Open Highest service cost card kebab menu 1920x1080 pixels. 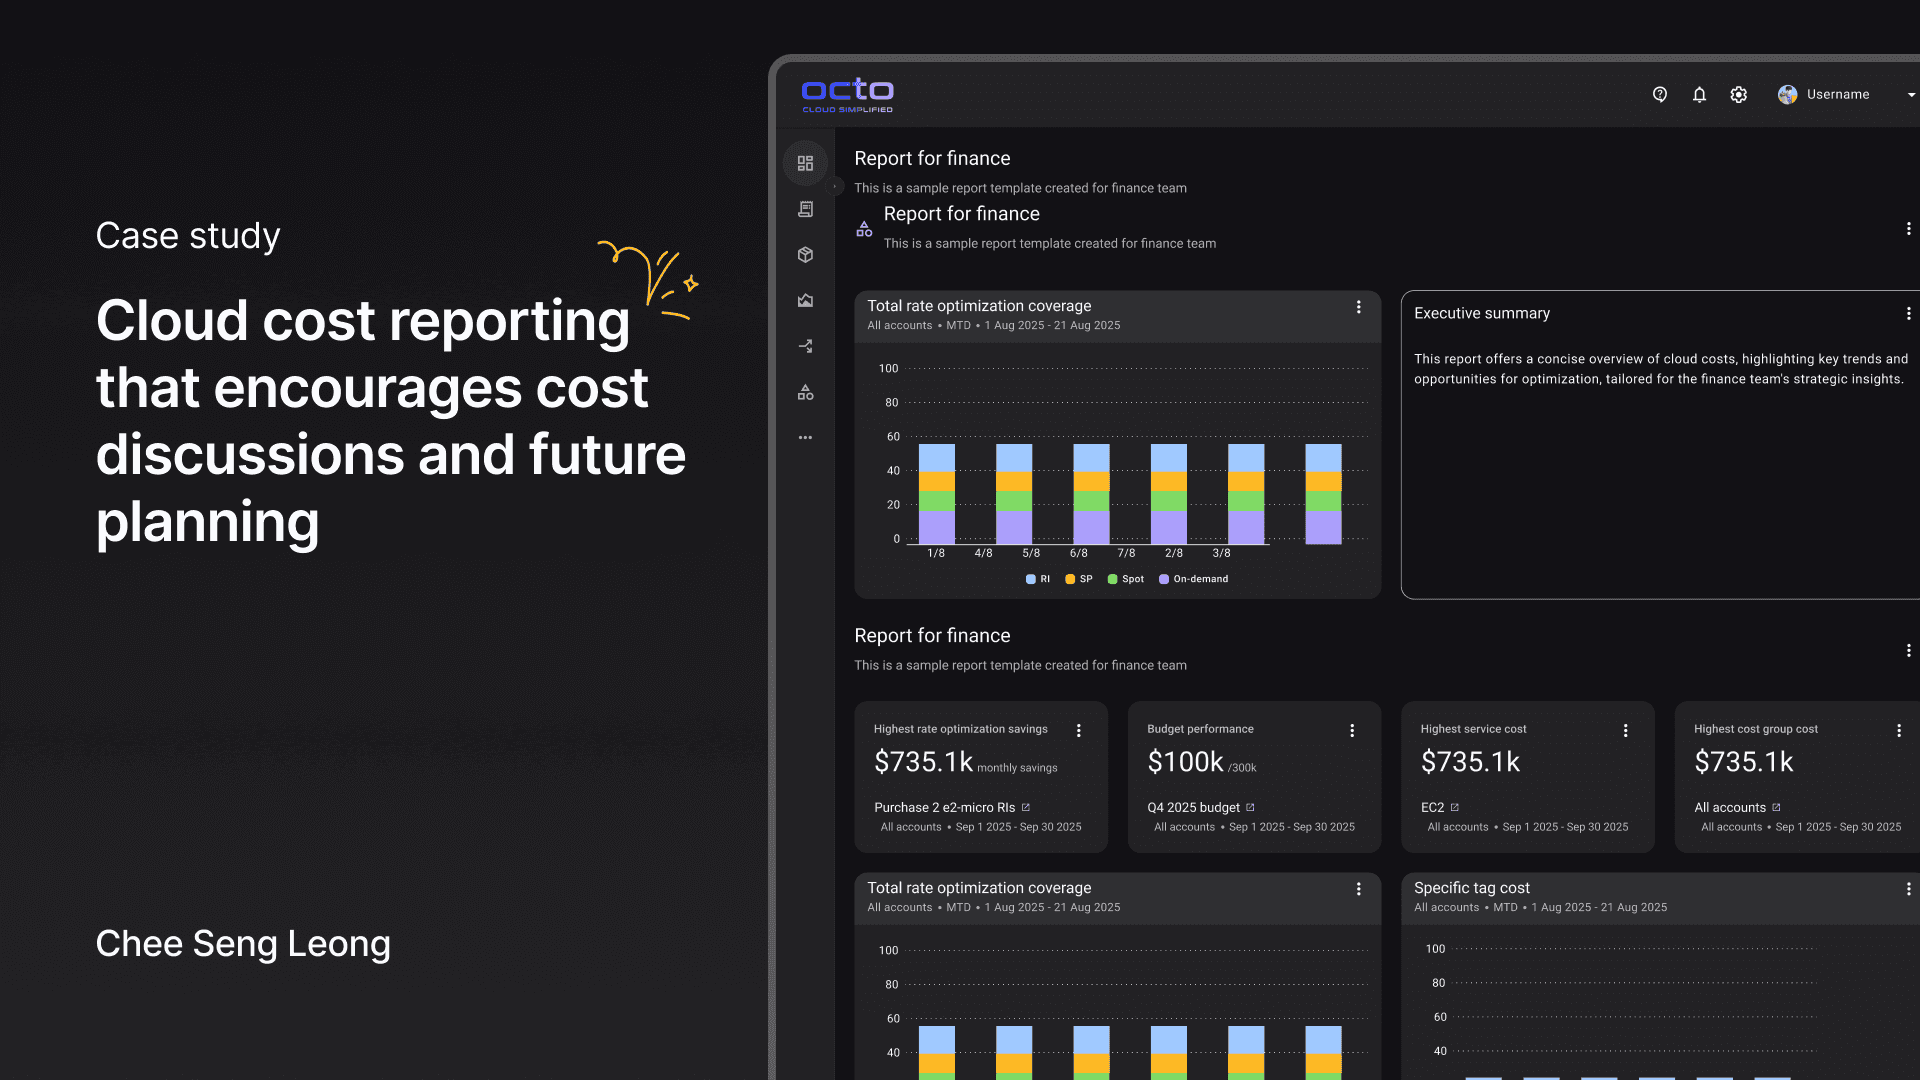[1625, 731]
